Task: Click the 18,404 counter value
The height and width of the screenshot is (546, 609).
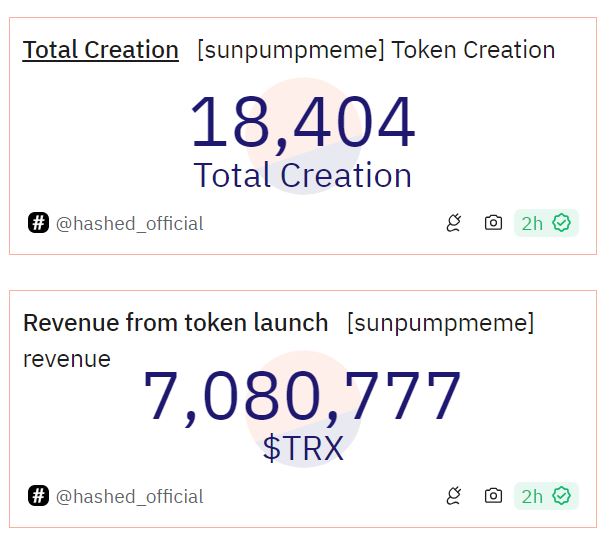Action: tap(302, 122)
